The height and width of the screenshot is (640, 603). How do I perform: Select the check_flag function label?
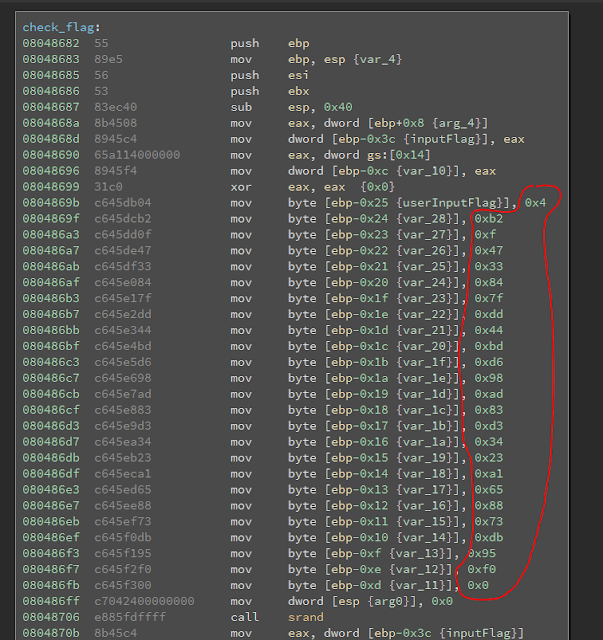point(58,27)
